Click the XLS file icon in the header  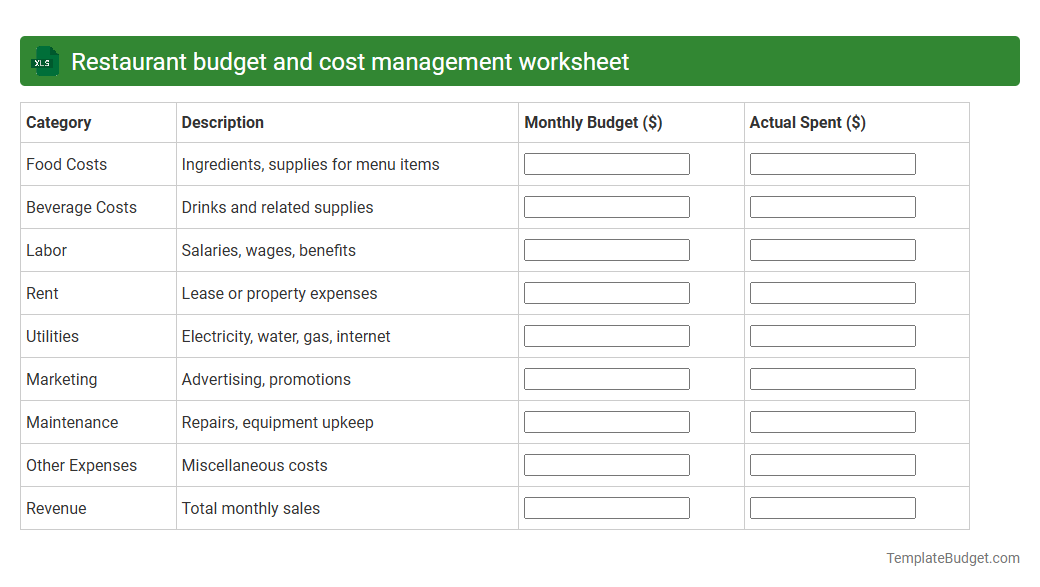[x=44, y=61]
